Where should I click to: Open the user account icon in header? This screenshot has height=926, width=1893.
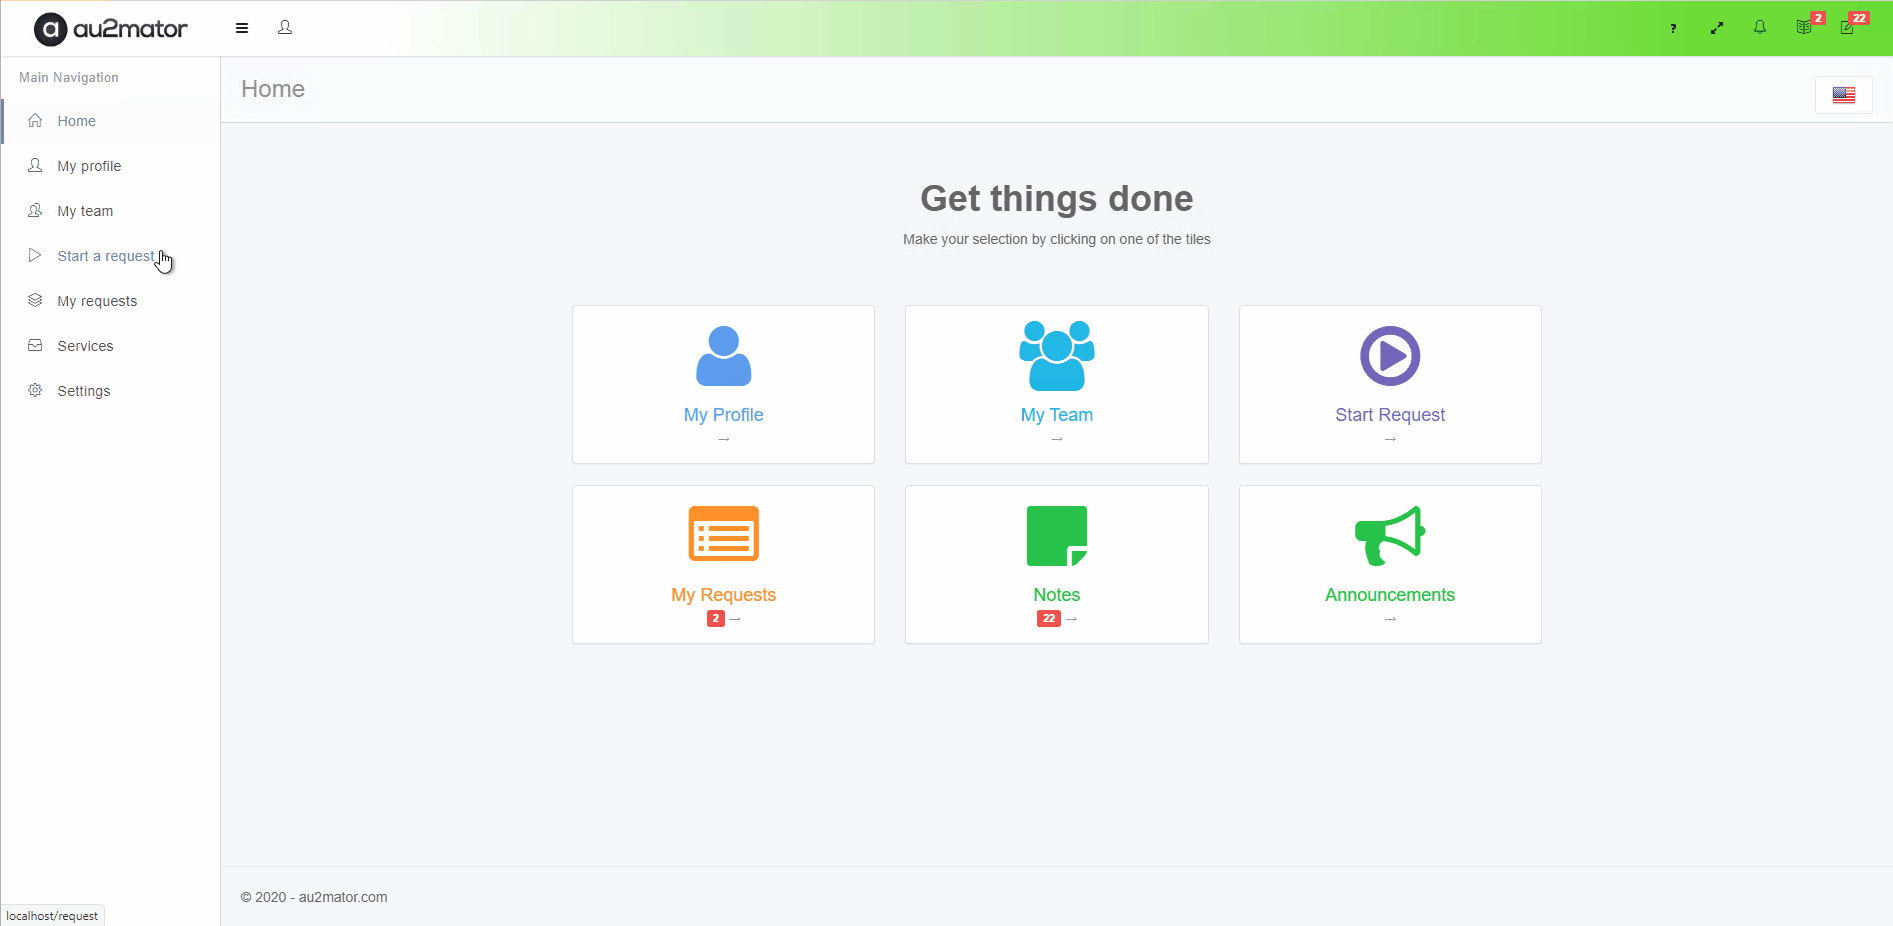click(x=285, y=28)
